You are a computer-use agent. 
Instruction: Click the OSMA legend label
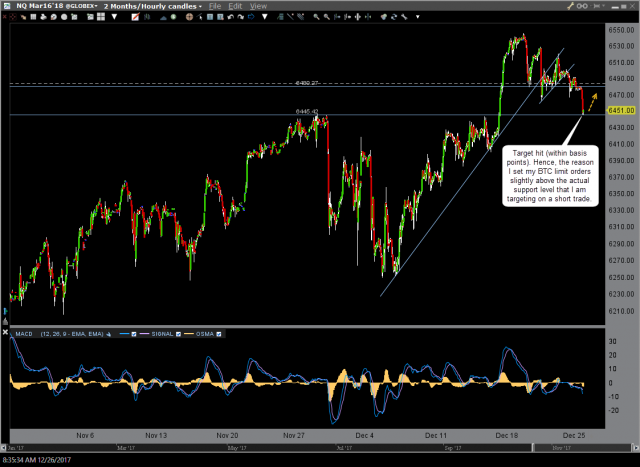(x=204, y=334)
